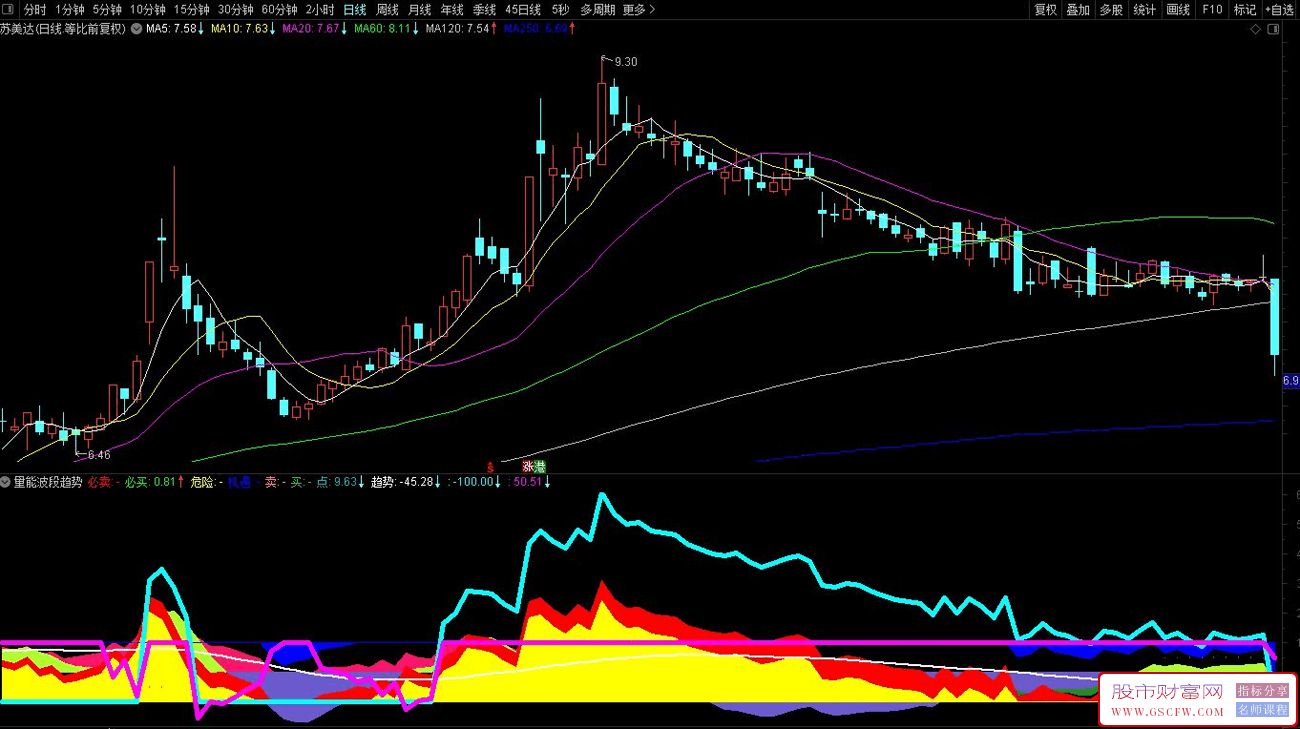
Task: Open the 多股 multi-stock view
Action: 1111,10
